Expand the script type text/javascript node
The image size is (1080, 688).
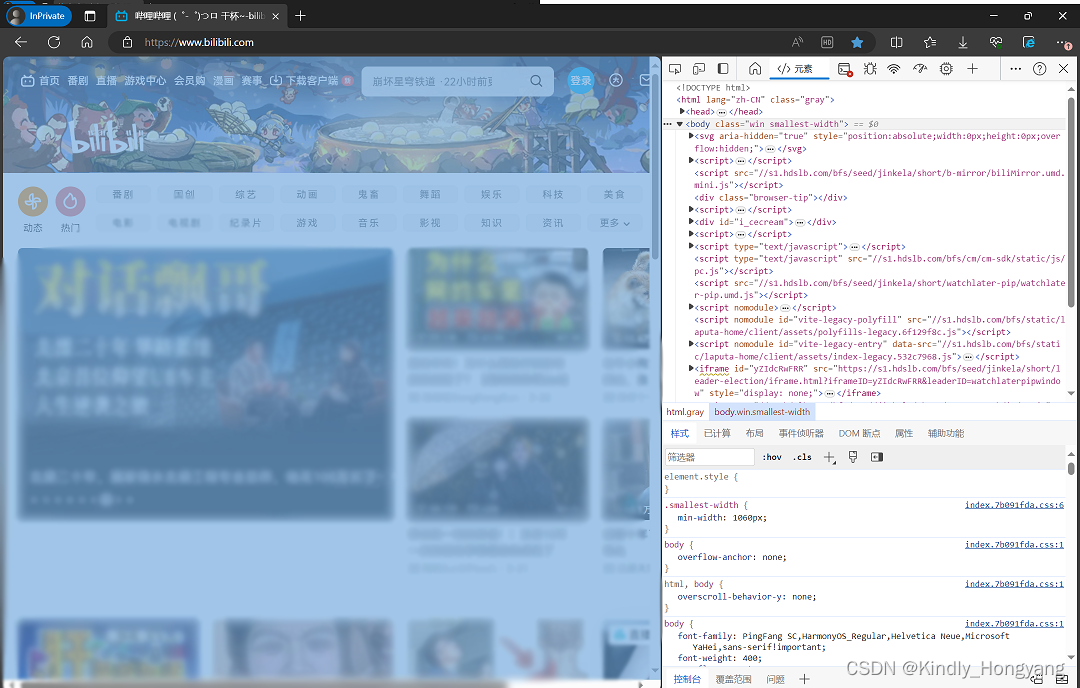pyautogui.click(x=691, y=246)
